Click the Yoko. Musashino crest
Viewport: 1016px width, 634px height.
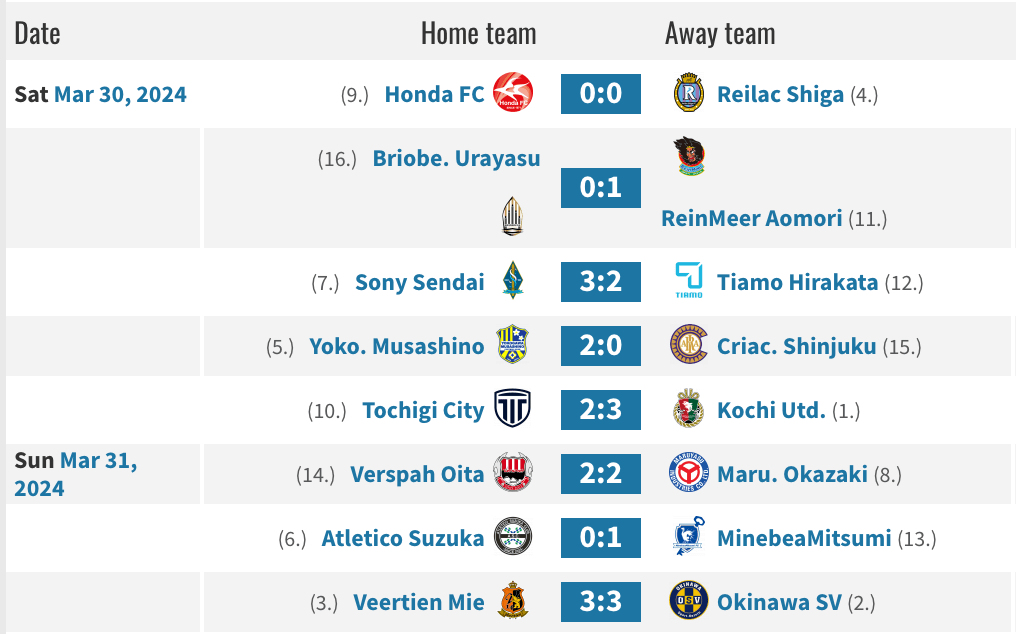[x=513, y=345]
